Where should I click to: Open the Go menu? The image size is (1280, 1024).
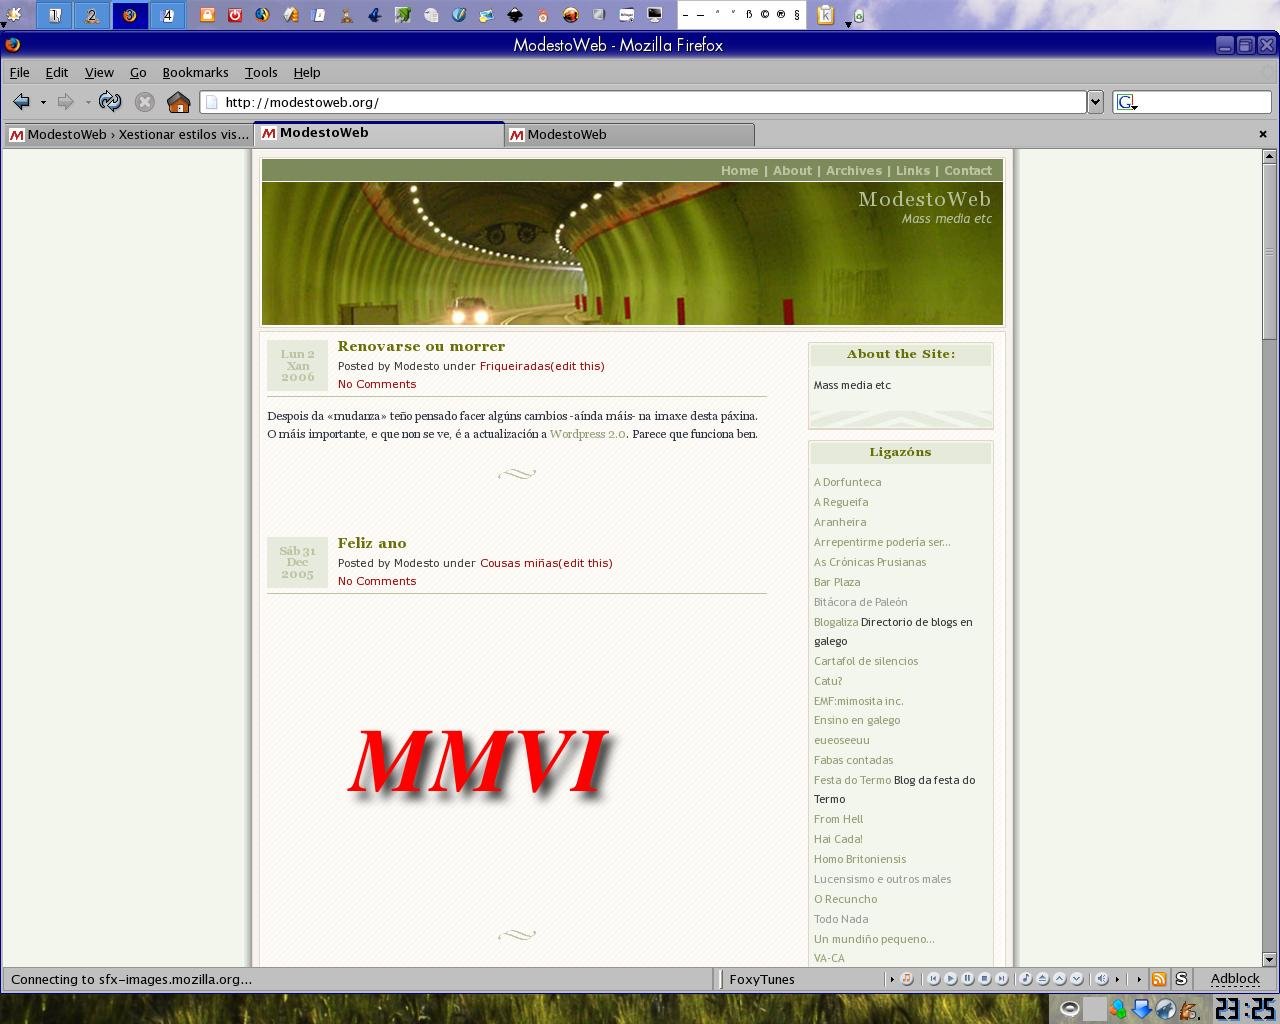tap(138, 72)
